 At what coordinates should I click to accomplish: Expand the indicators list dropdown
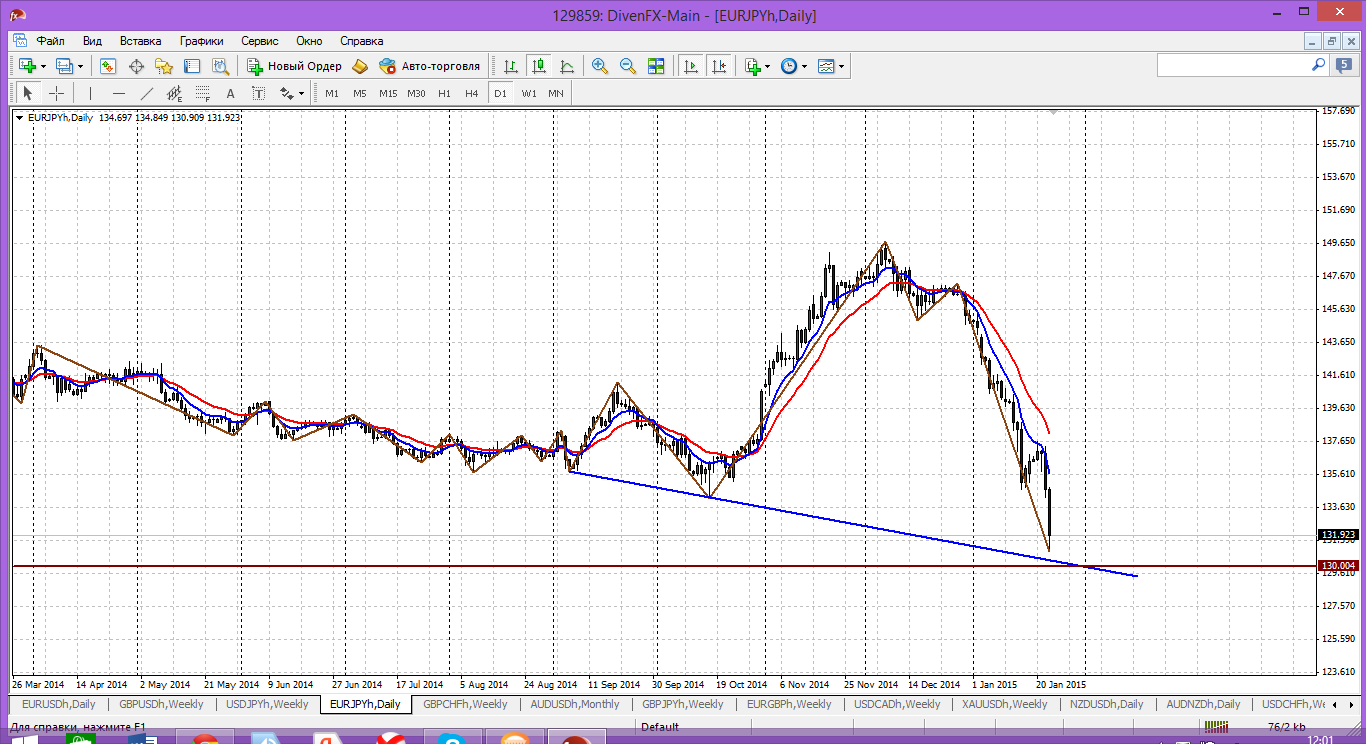[x=767, y=66]
